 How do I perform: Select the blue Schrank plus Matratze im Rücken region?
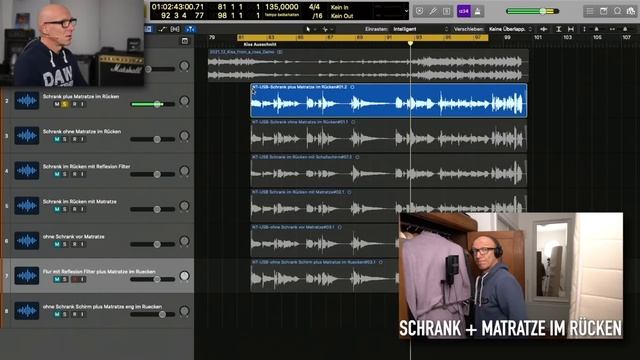point(389,101)
